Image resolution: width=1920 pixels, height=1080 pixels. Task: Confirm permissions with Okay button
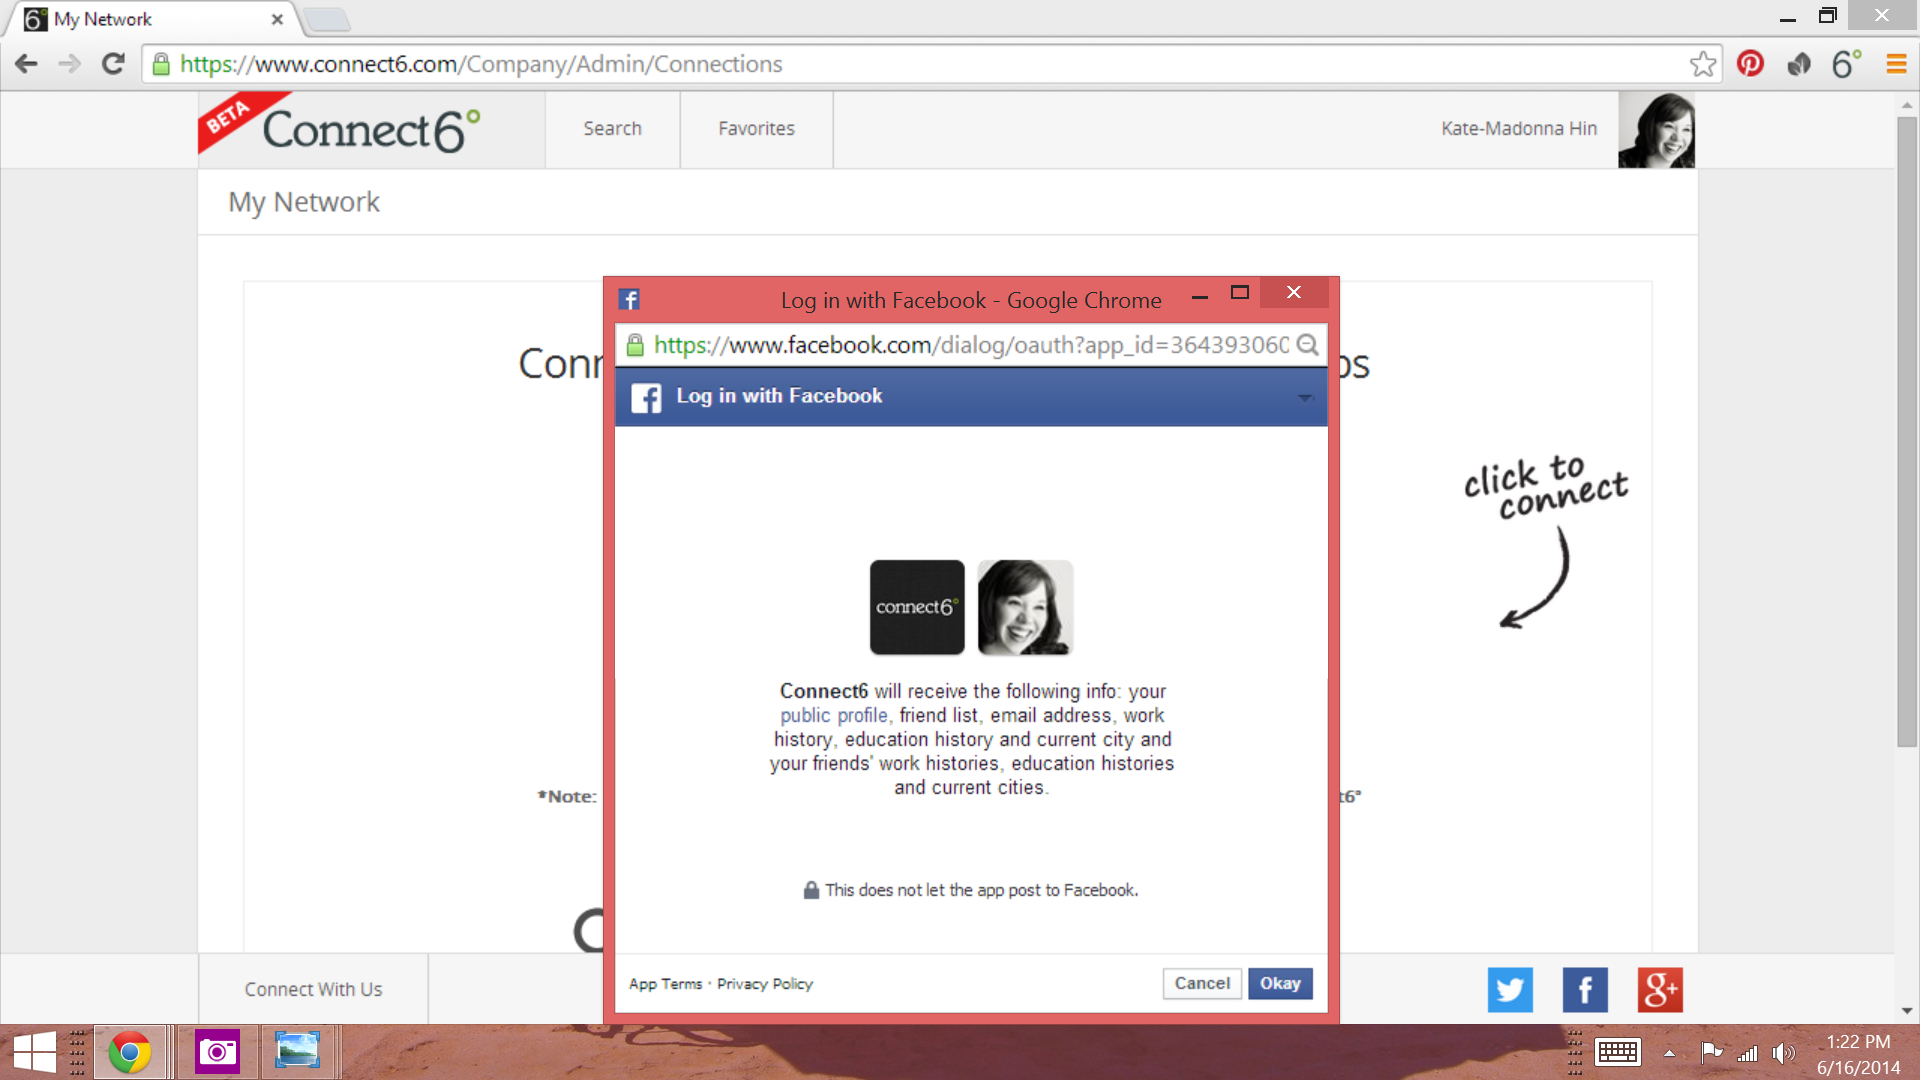point(1280,983)
